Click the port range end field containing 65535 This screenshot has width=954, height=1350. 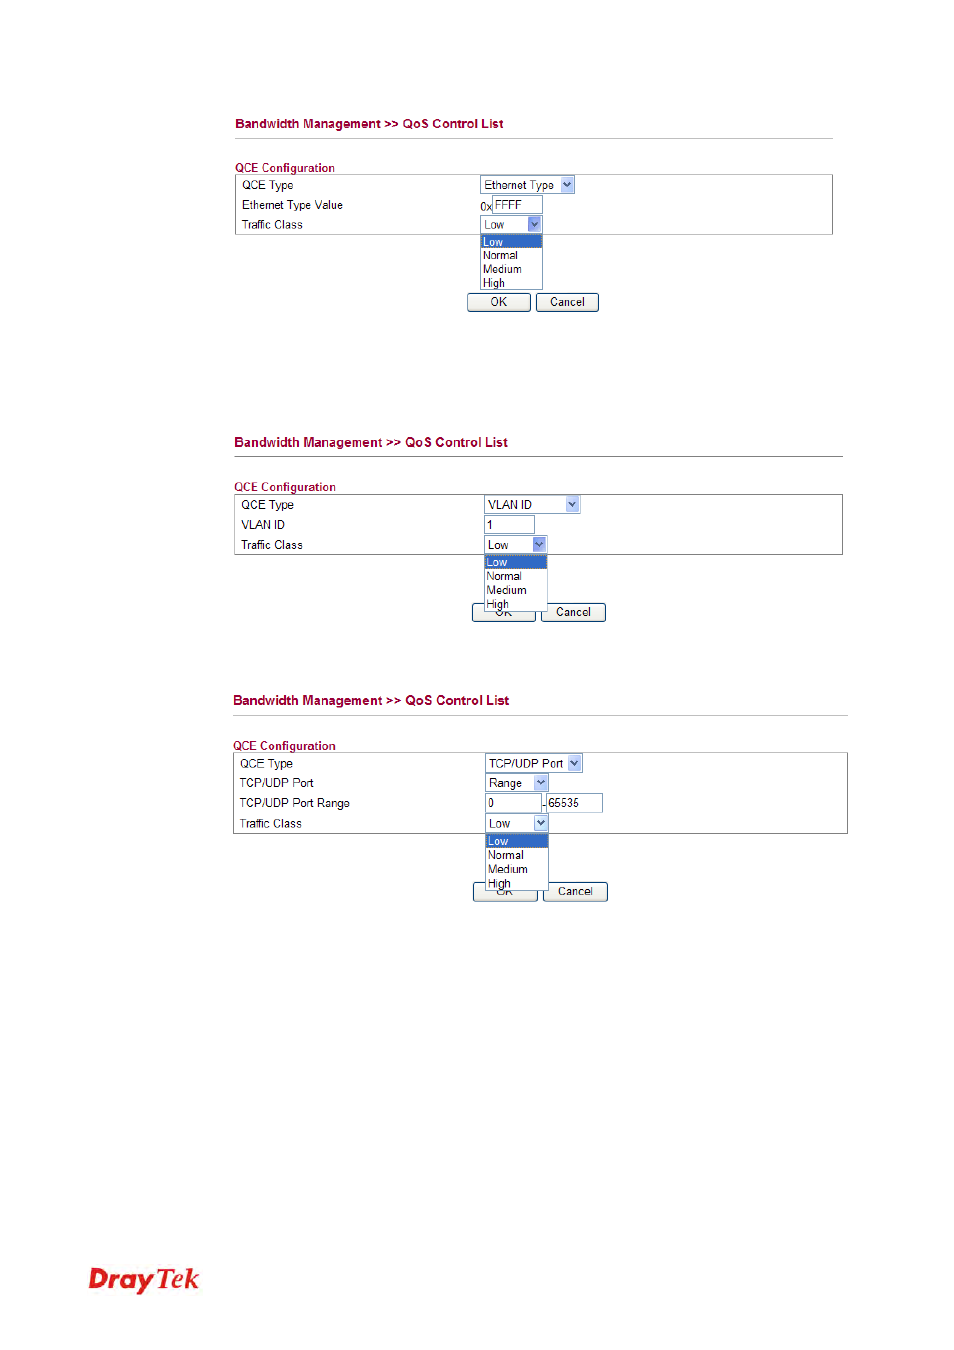tap(573, 803)
